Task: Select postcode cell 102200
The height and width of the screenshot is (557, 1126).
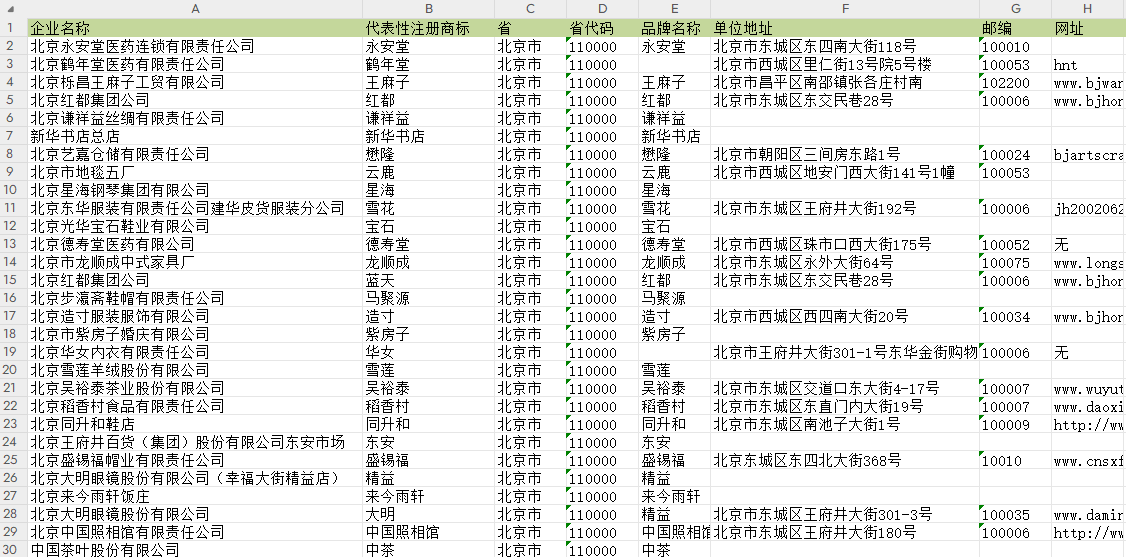Action: click(1015, 82)
